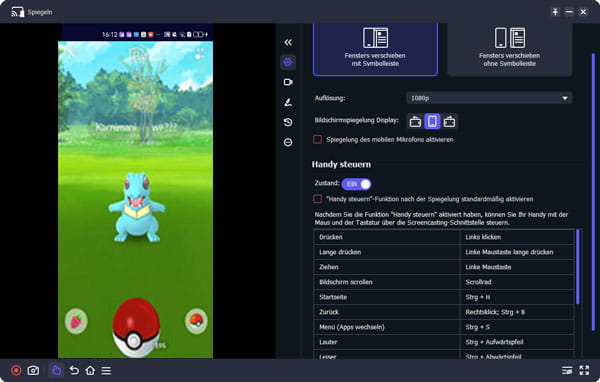
Task: Click the Zurück table cell
Action: click(x=386, y=312)
